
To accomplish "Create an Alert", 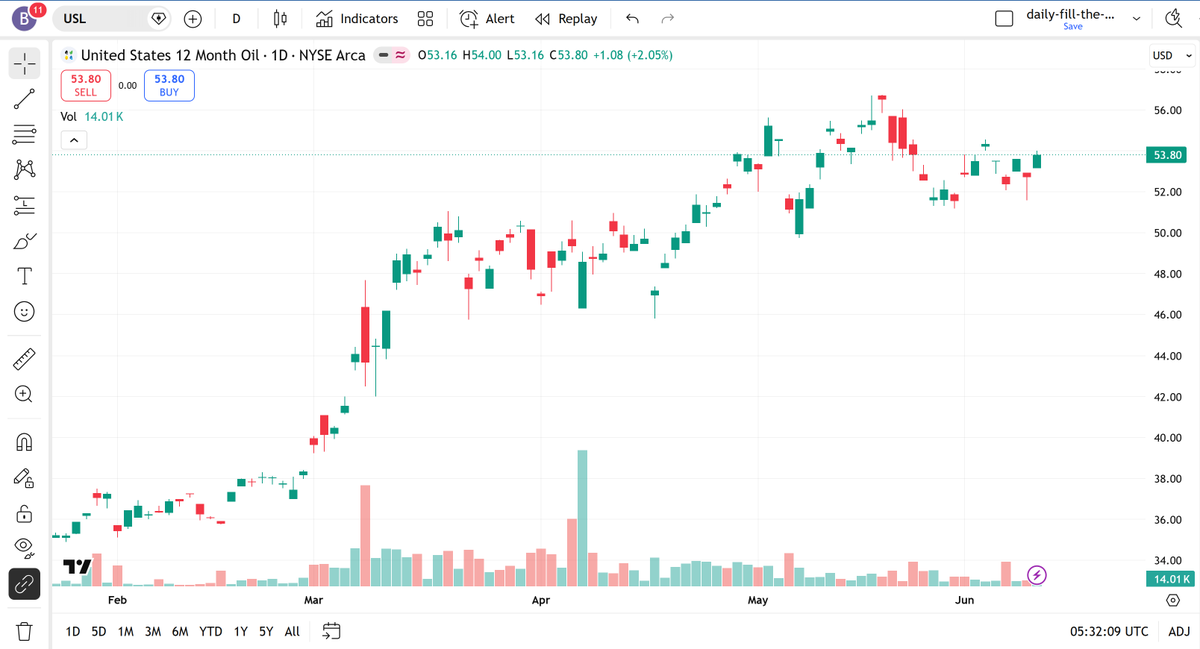I will [x=487, y=19].
